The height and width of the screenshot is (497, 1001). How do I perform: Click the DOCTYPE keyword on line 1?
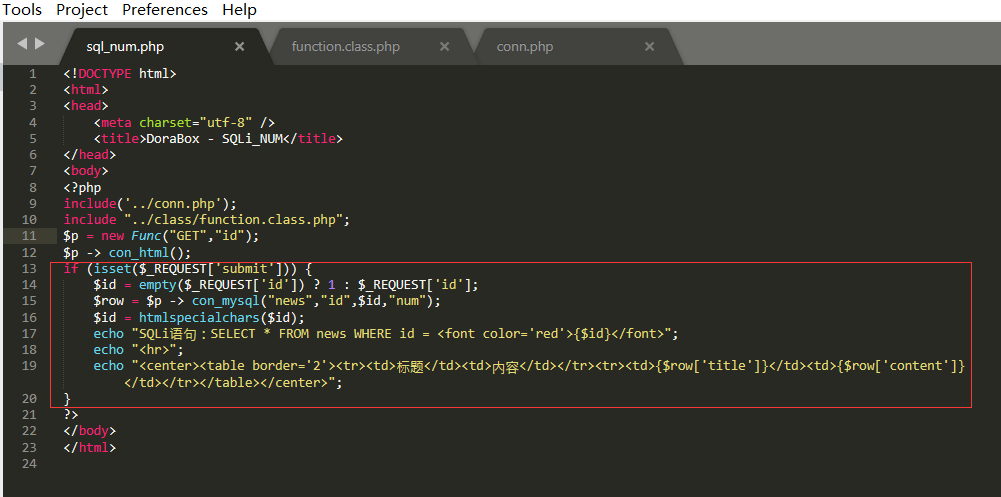coord(105,74)
